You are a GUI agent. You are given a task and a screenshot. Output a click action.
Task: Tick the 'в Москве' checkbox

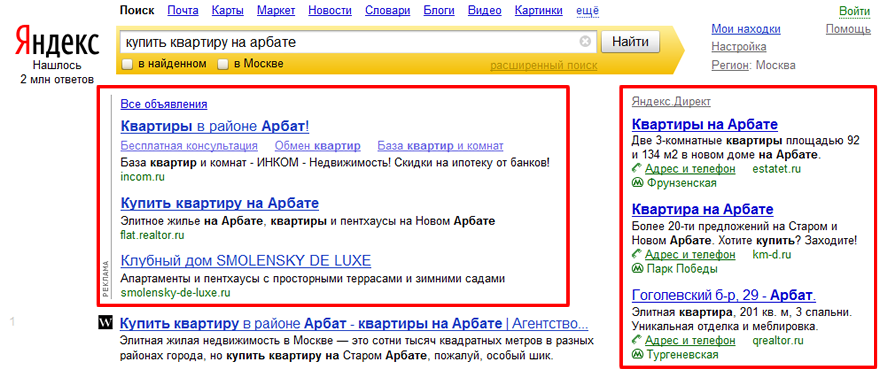coord(223,64)
